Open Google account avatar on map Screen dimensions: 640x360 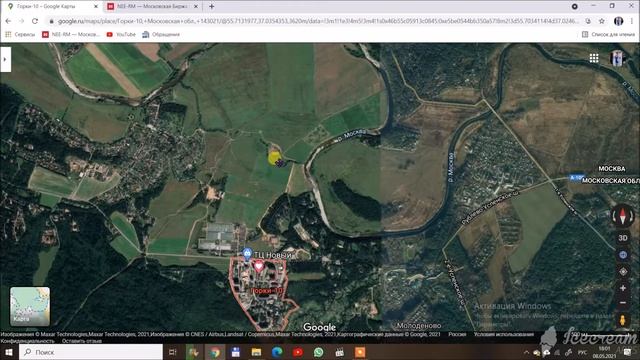tap(617, 58)
